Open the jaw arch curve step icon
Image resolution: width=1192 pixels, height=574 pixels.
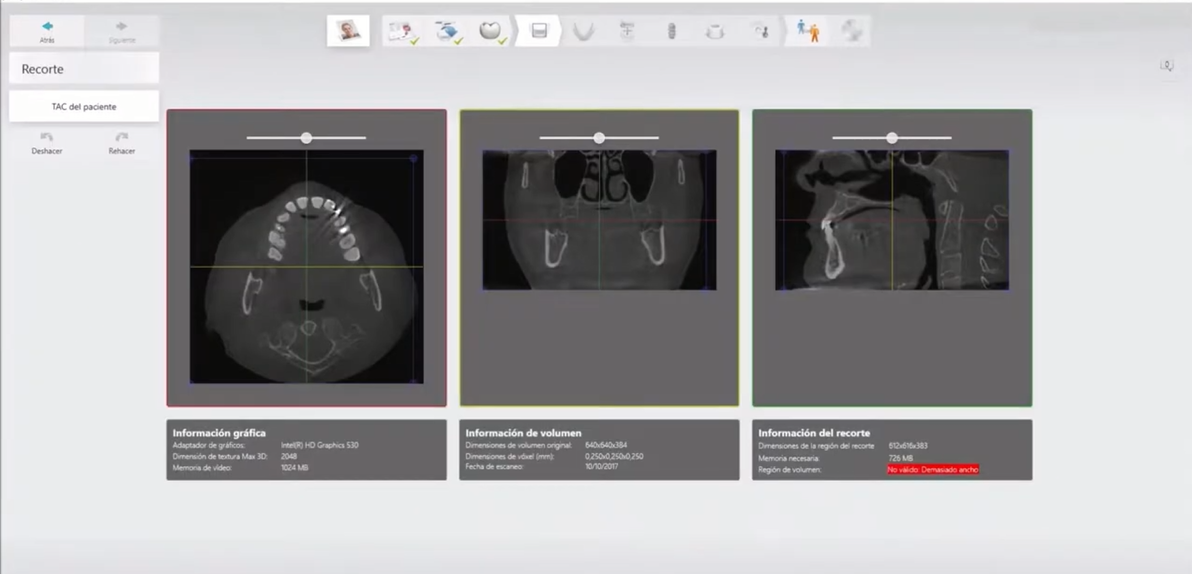(583, 31)
